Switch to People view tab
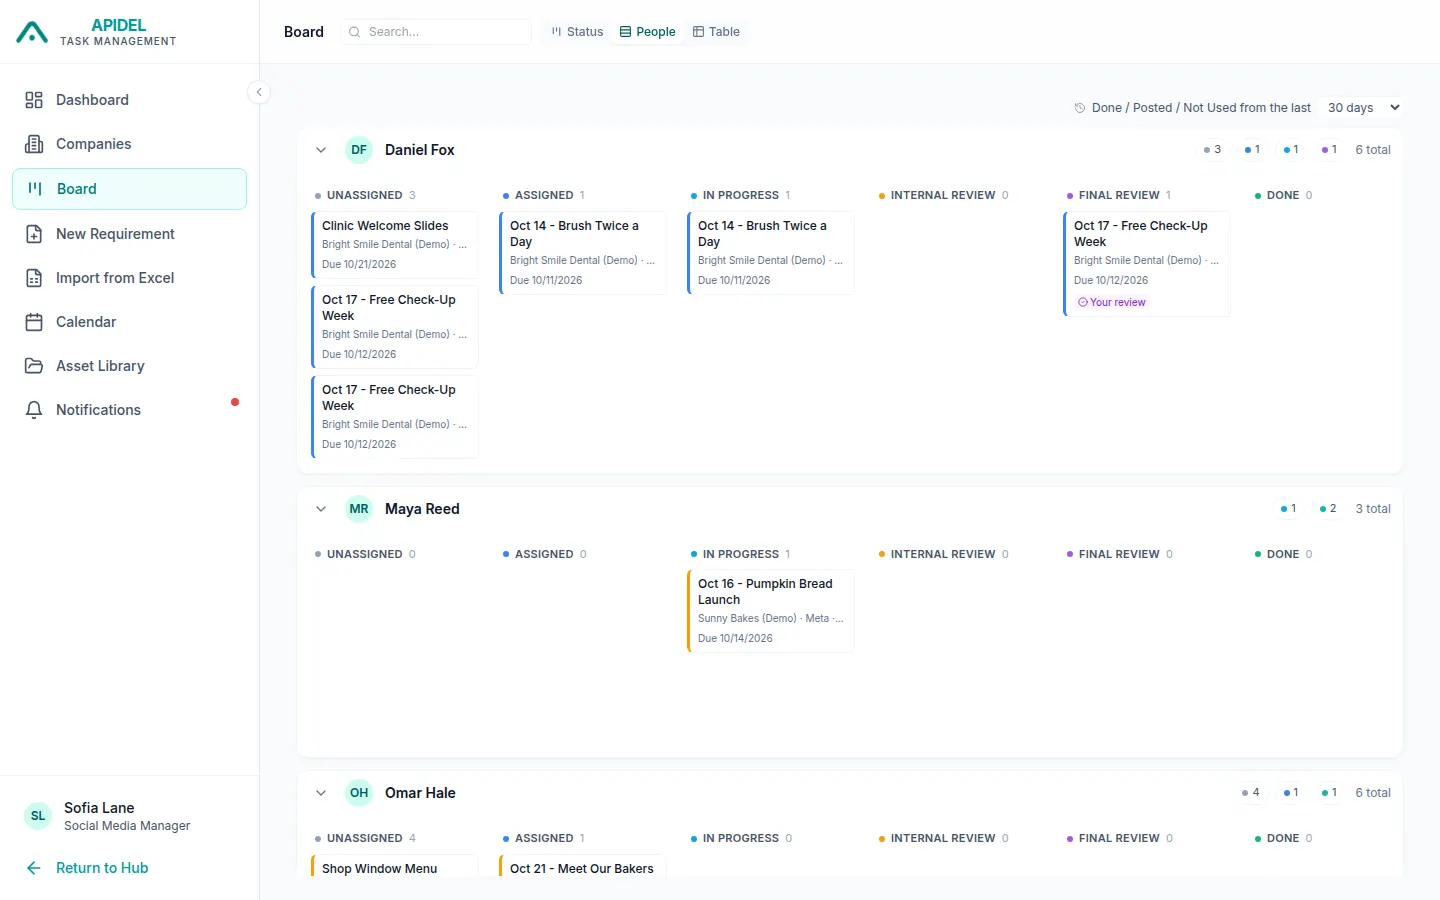Screen dimensions: 1440x900 [647, 32]
